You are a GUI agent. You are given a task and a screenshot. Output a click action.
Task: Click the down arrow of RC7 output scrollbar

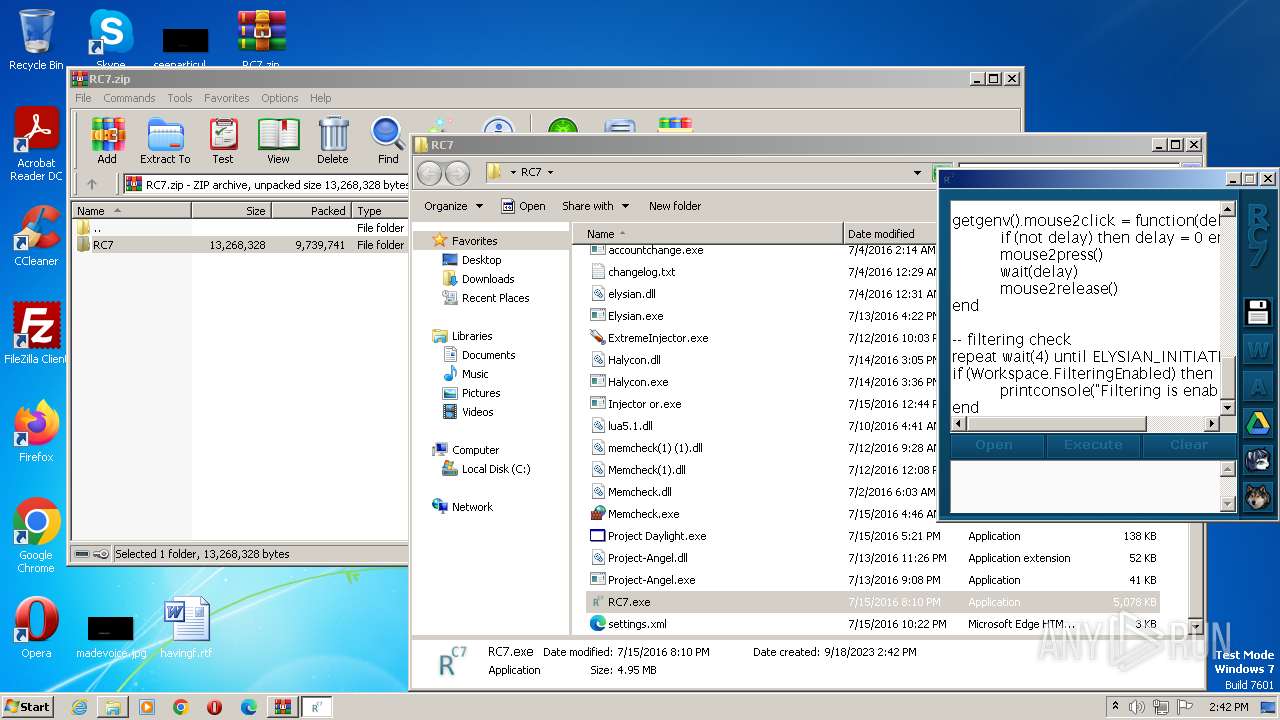1228,505
